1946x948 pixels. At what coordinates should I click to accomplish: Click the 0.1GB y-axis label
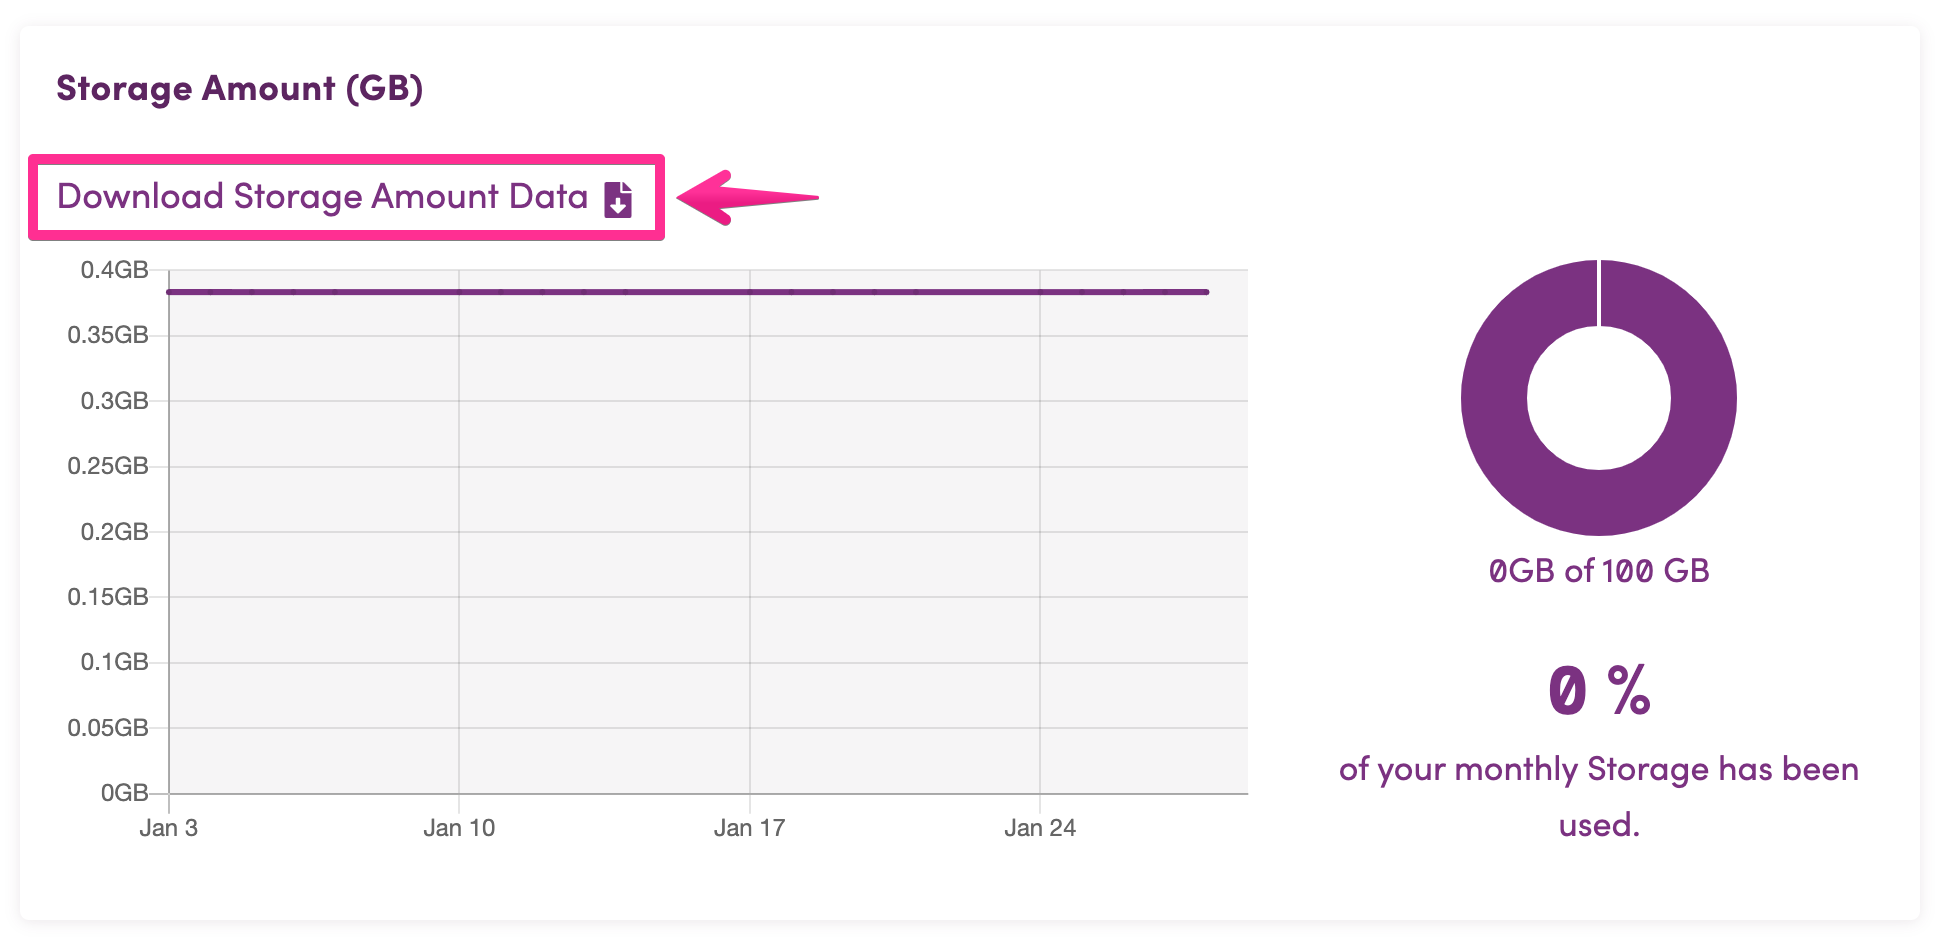(114, 662)
